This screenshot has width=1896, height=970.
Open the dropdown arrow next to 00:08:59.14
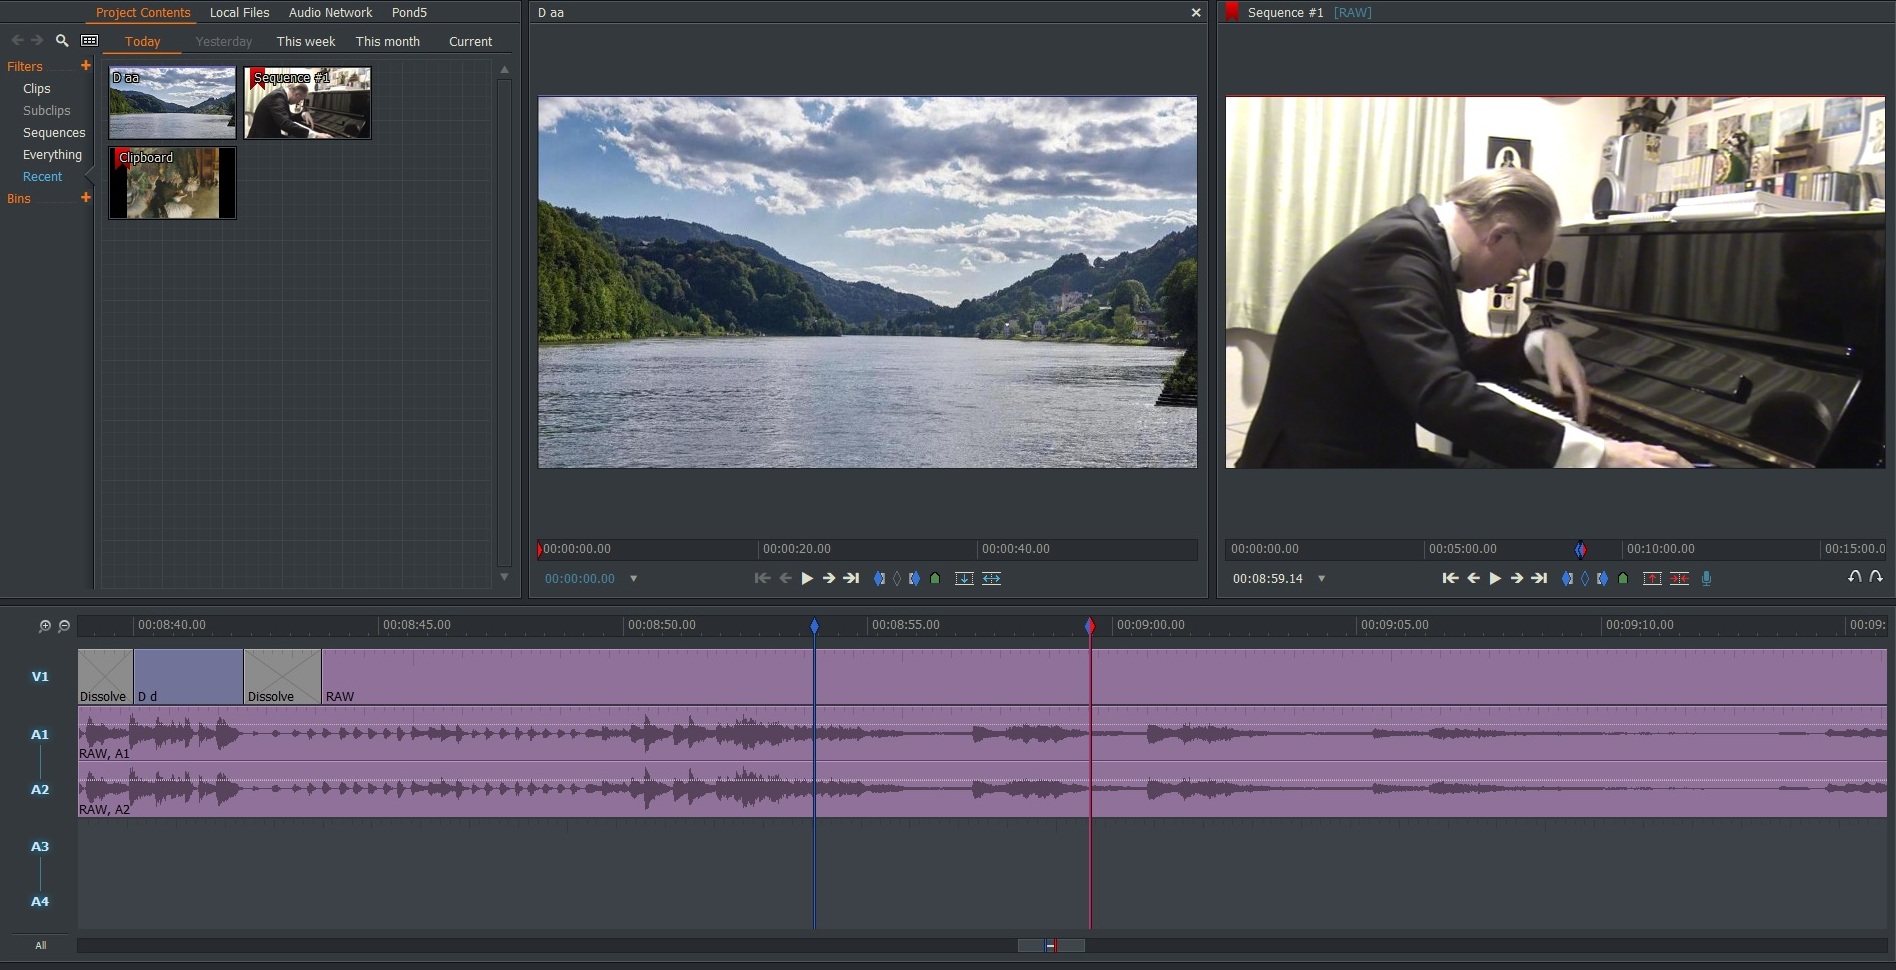[x=1321, y=579]
